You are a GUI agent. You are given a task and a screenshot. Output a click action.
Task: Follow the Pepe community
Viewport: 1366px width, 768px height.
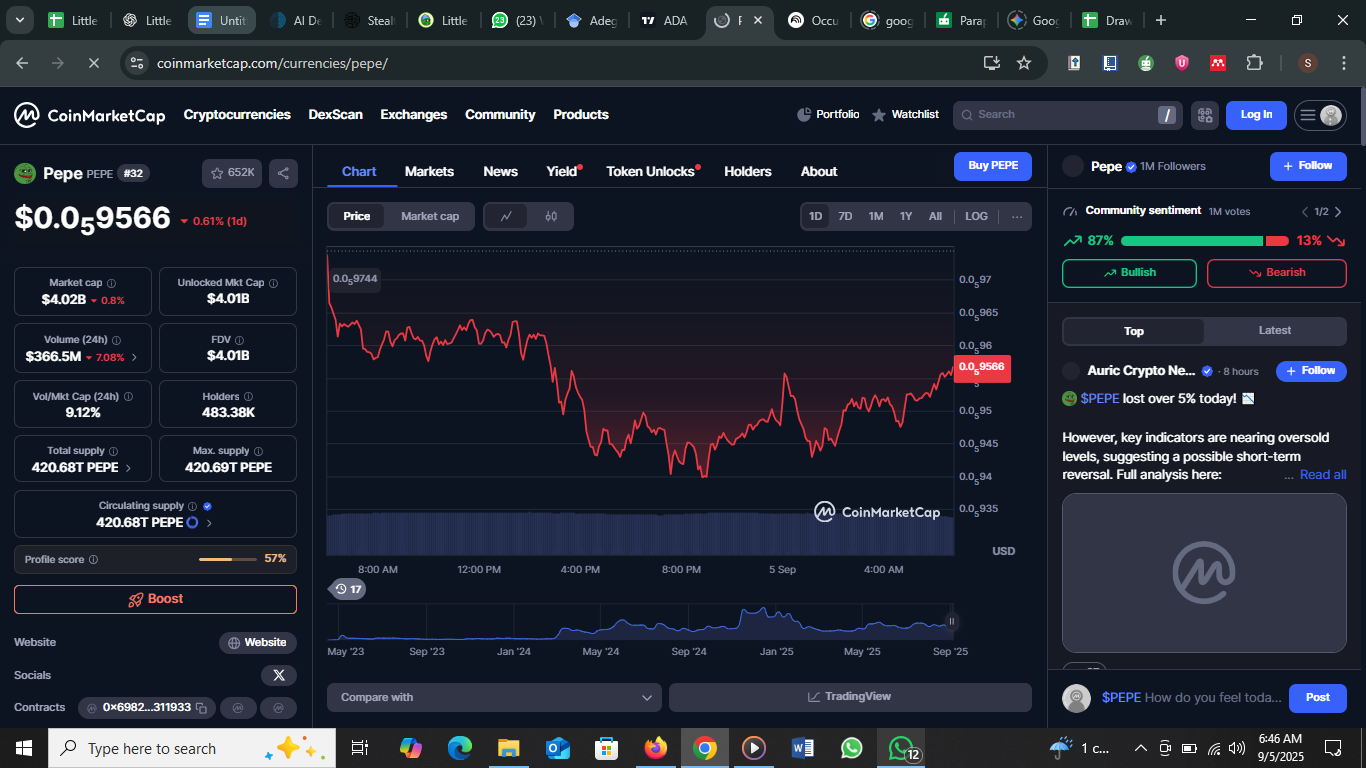(x=1308, y=166)
